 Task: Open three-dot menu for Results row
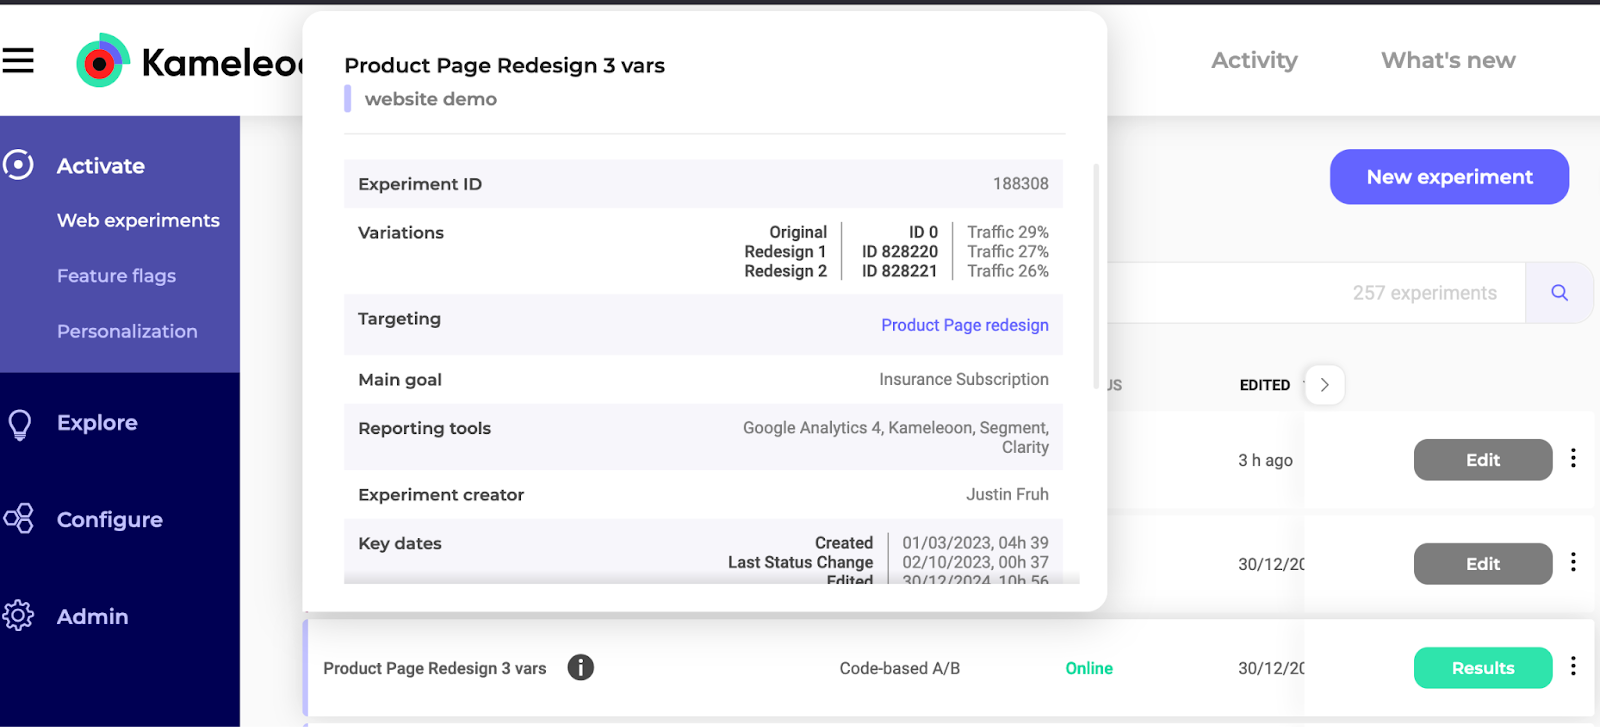pos(1573,666)
